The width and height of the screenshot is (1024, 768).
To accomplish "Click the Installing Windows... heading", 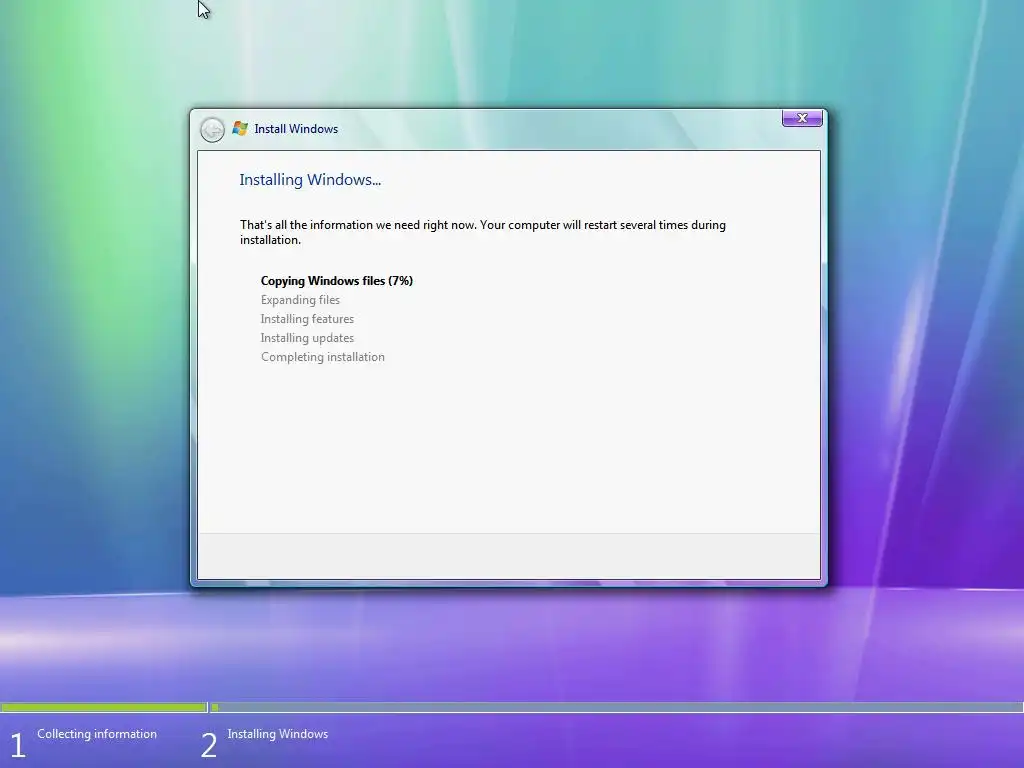I will coord(310,180).
